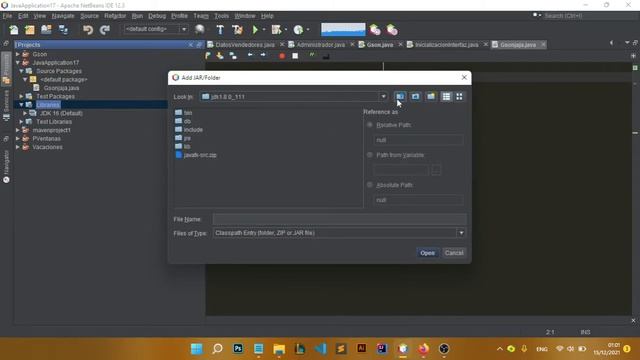The width and height of the screenshot is (640, 360).
Task: Expand the mavenproject1 project node
Action: (18, 130)
